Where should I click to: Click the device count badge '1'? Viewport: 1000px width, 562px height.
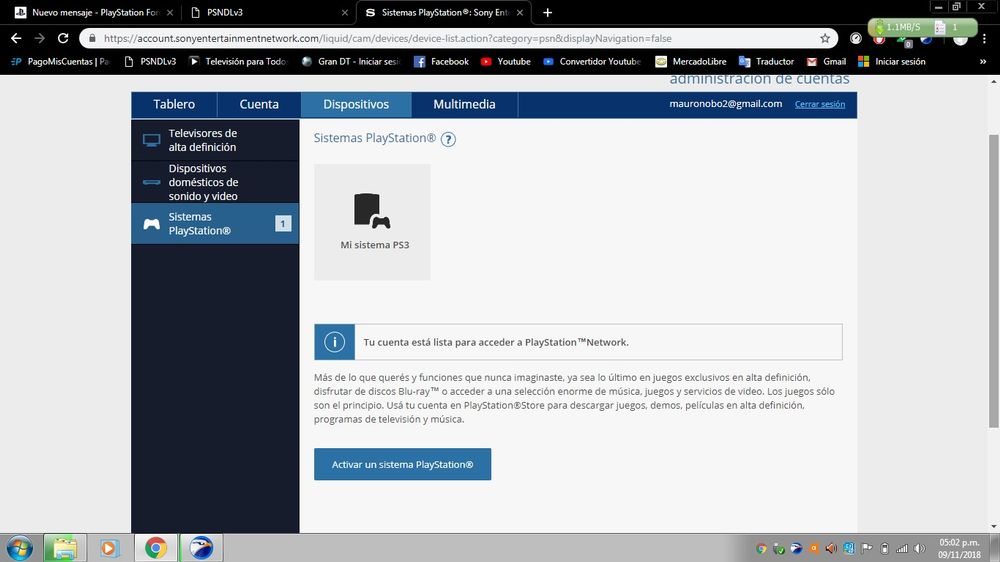pyautogui.click(x=283, y=223)
